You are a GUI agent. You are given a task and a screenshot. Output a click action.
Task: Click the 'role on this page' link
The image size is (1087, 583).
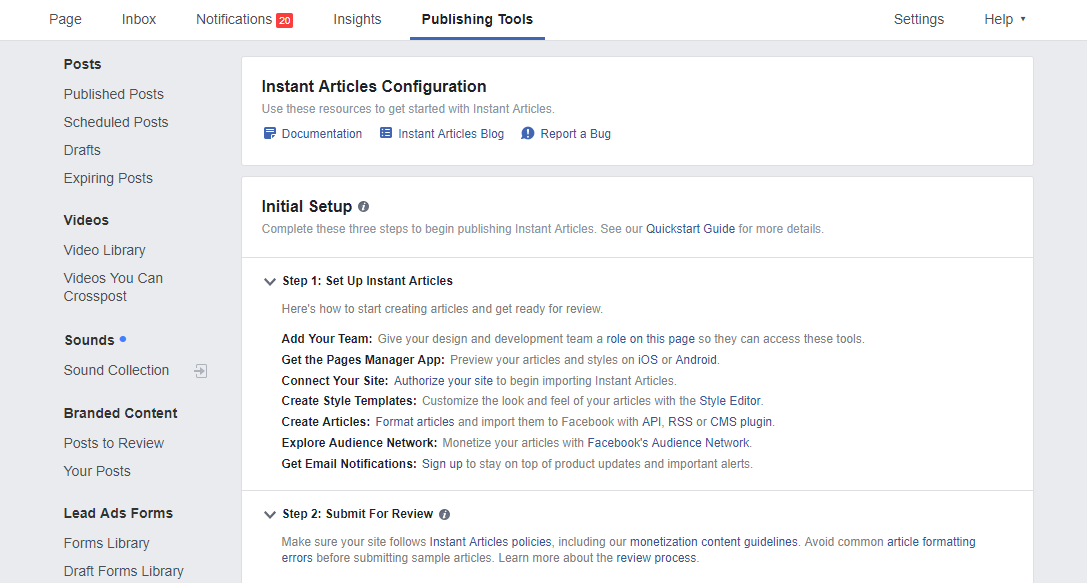[x=650, y=339]
